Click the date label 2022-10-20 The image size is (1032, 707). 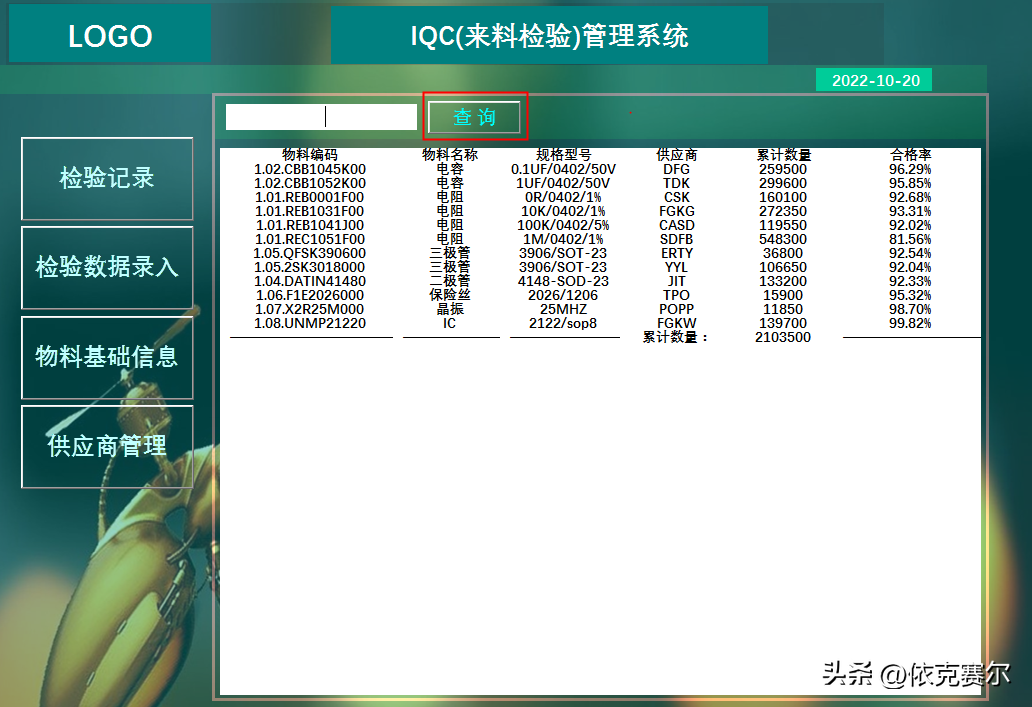click(874, 80)
